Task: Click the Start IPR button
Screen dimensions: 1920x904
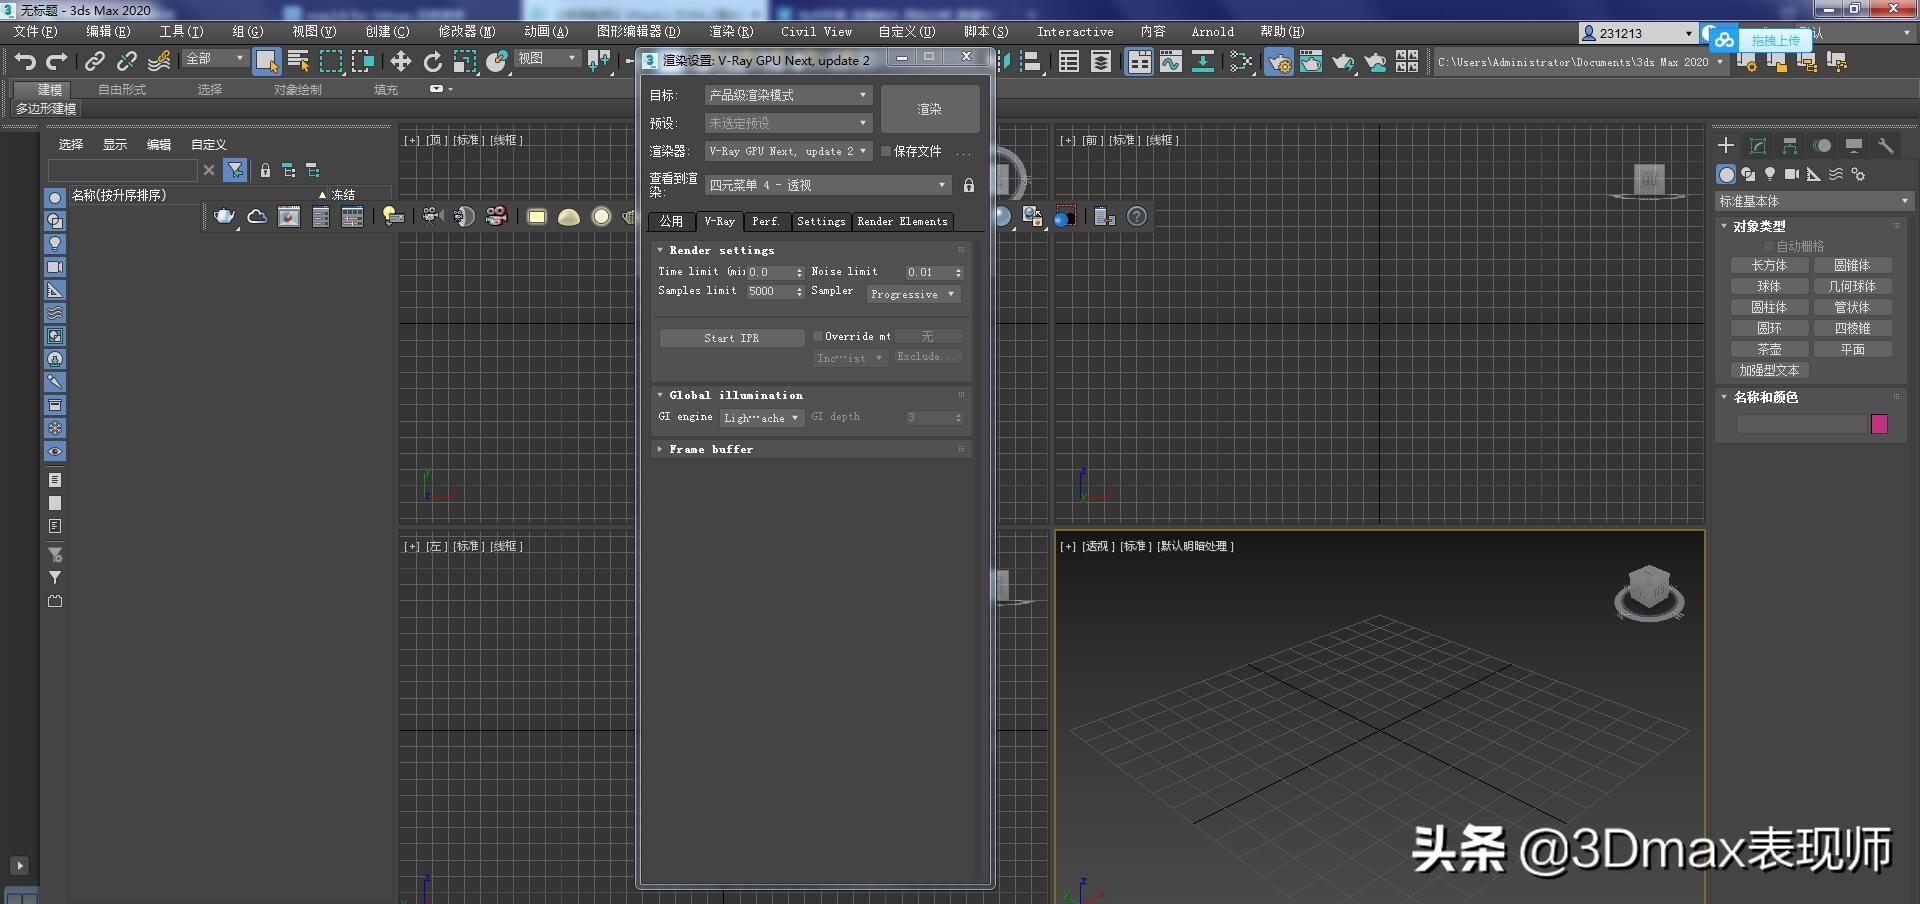Action: (730, 338)
